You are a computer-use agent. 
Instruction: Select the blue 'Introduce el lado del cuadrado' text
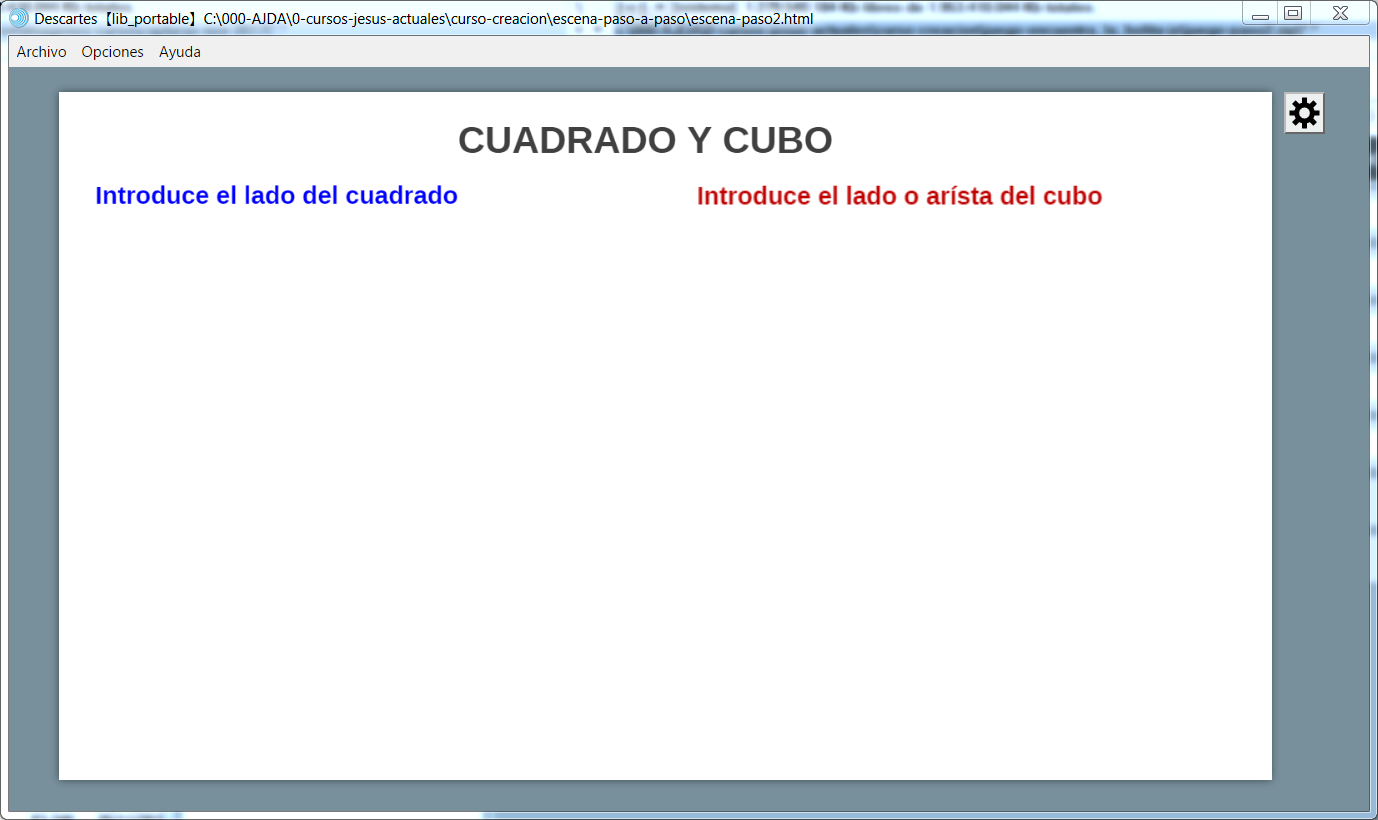tap(276, 196)
